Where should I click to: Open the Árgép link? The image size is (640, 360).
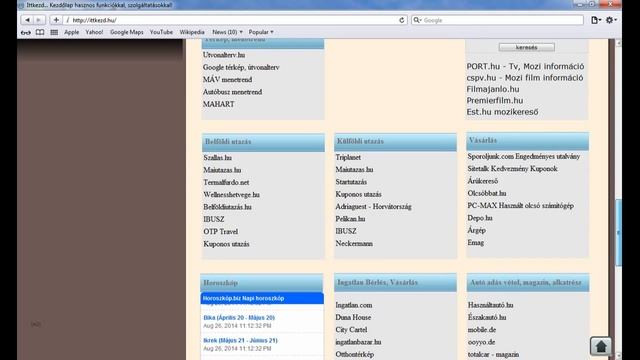(x=476, y=230)
